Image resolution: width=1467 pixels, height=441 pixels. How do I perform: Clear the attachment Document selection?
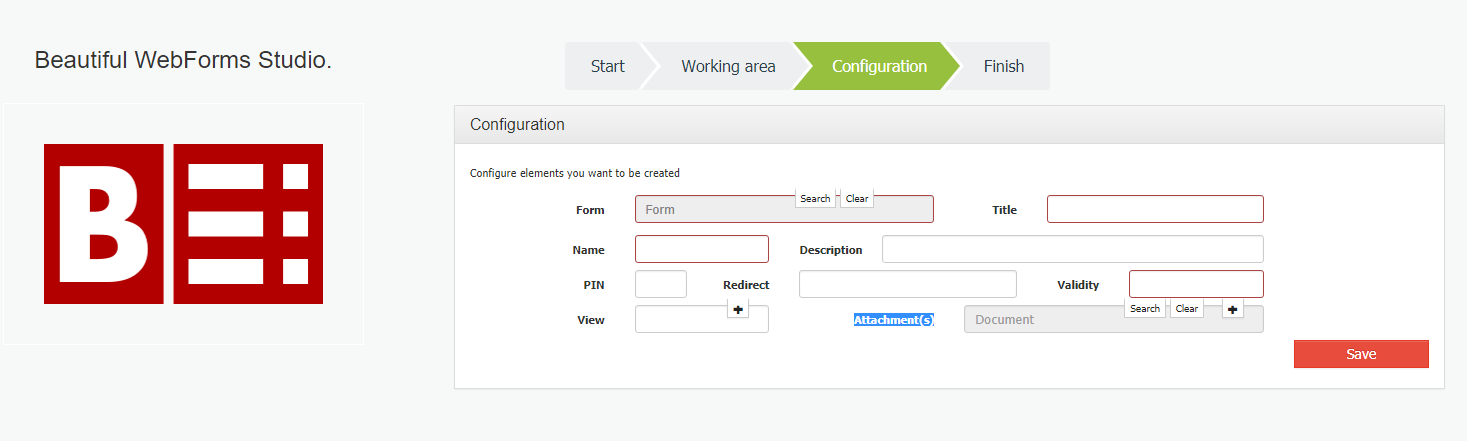[1187, 309]
